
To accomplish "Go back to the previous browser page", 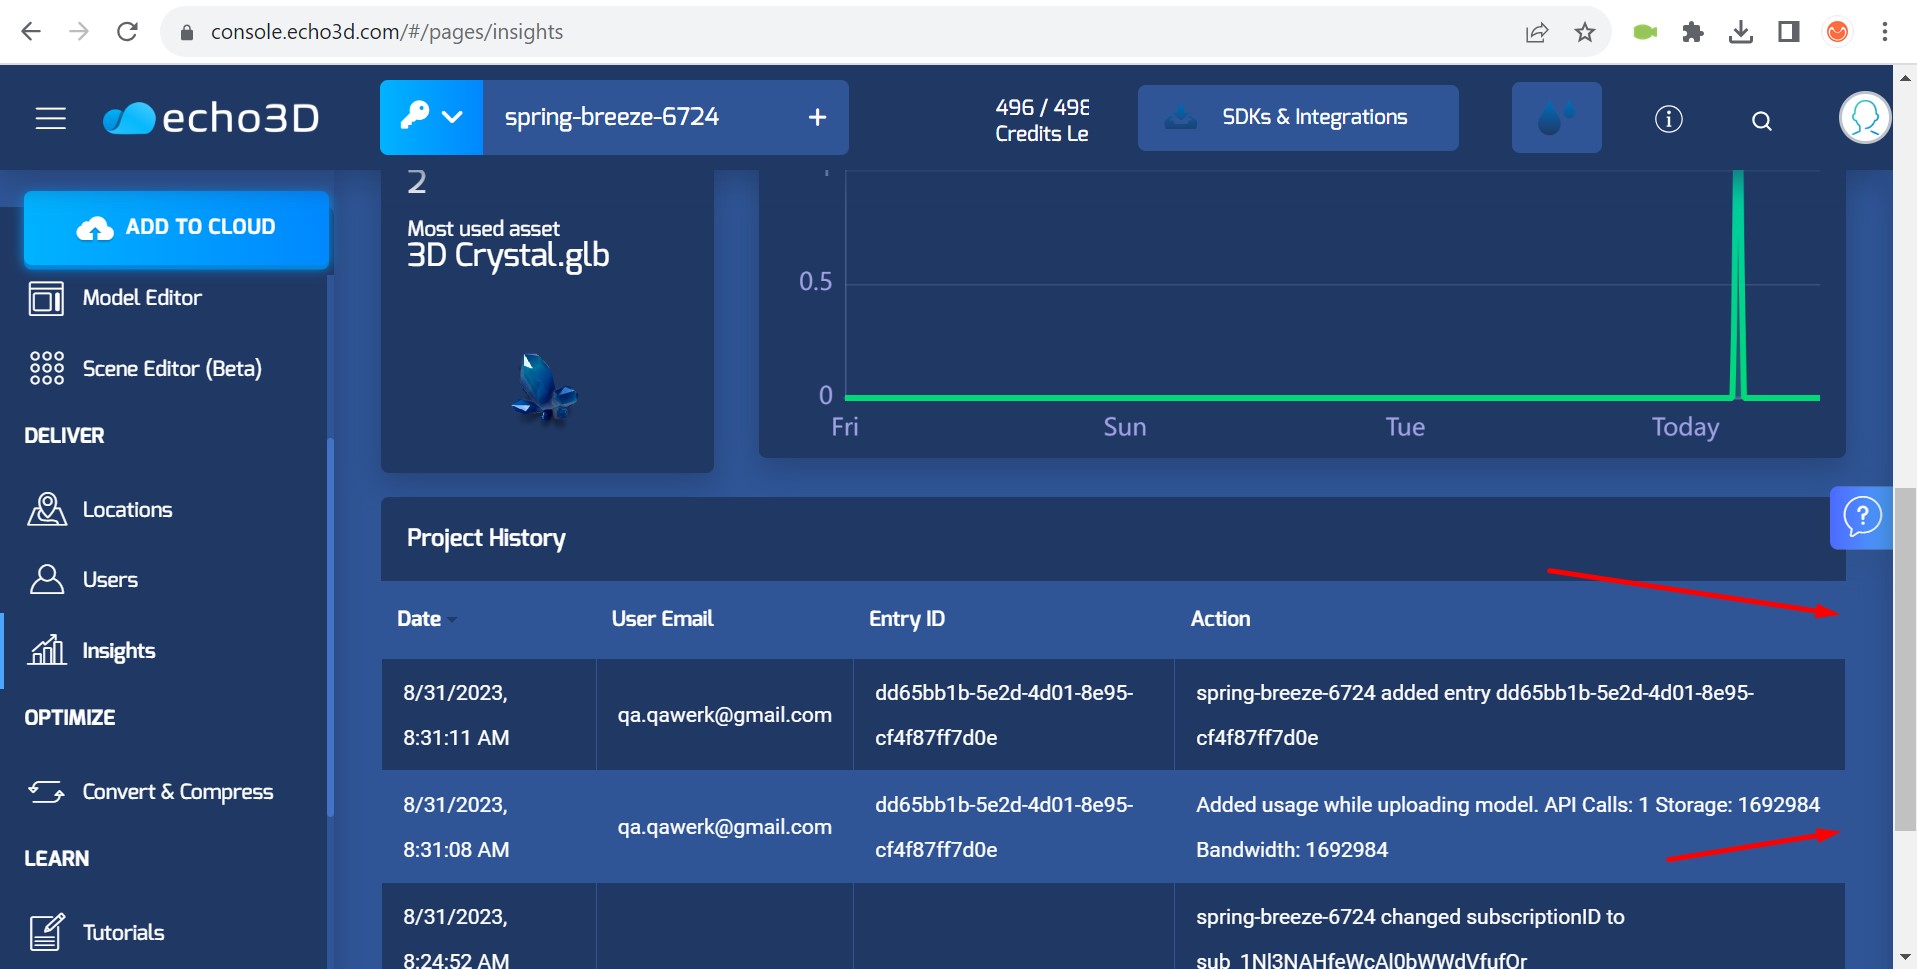I will (31, 32).
